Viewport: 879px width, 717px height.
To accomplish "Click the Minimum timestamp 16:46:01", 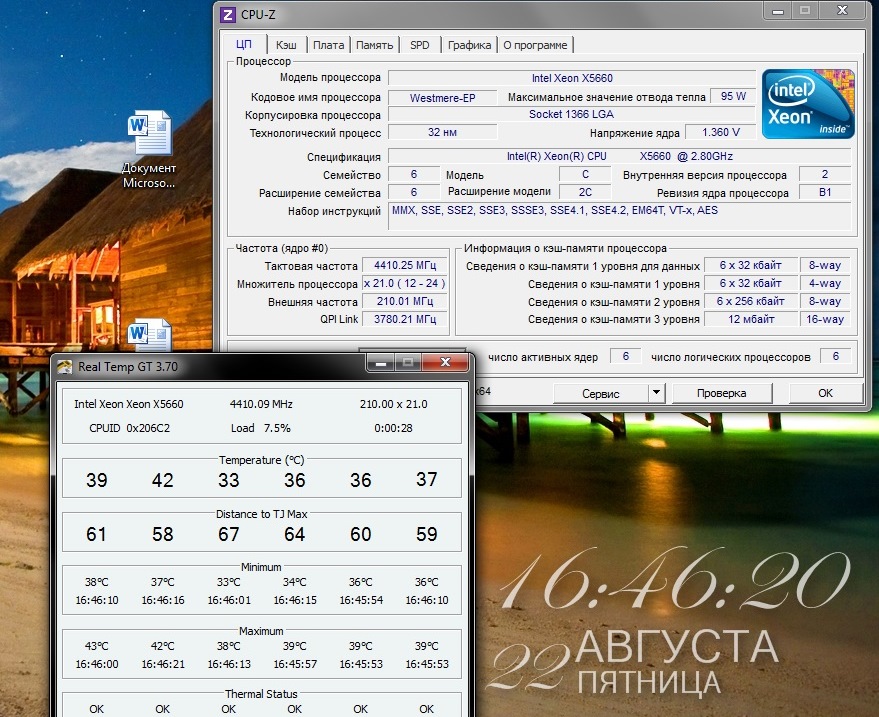I will [229, 600].
